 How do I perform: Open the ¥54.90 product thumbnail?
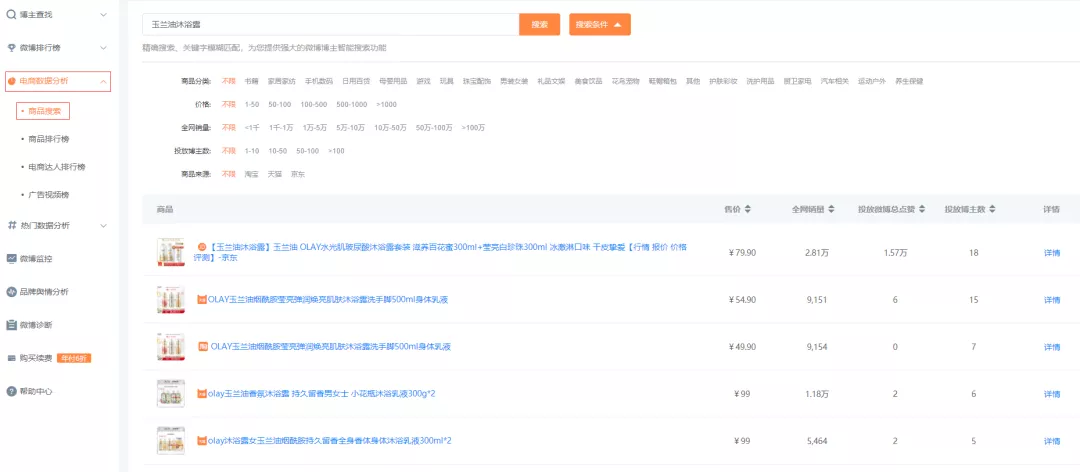coord(170,300)
